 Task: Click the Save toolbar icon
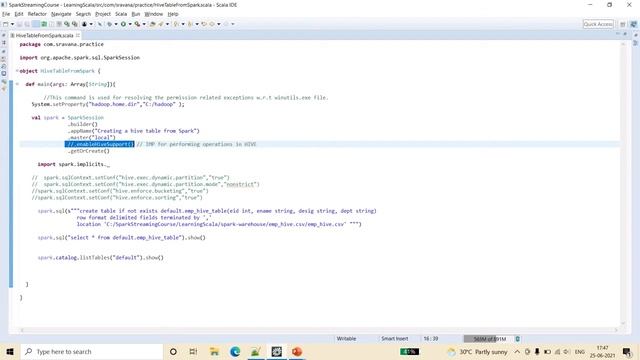pyautogui.click(x=19, y=24)
